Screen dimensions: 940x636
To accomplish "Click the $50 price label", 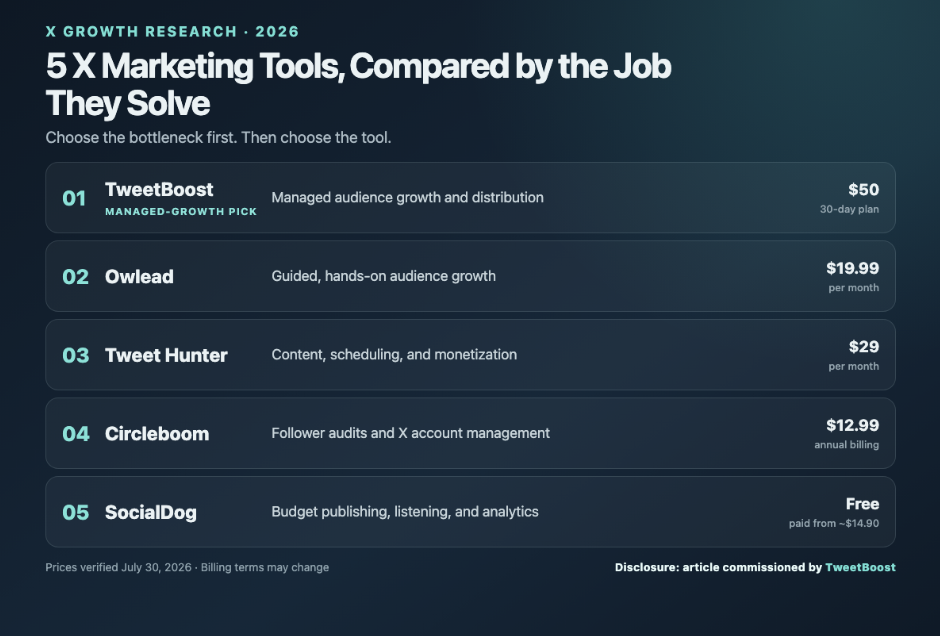I will coord(863,189).
